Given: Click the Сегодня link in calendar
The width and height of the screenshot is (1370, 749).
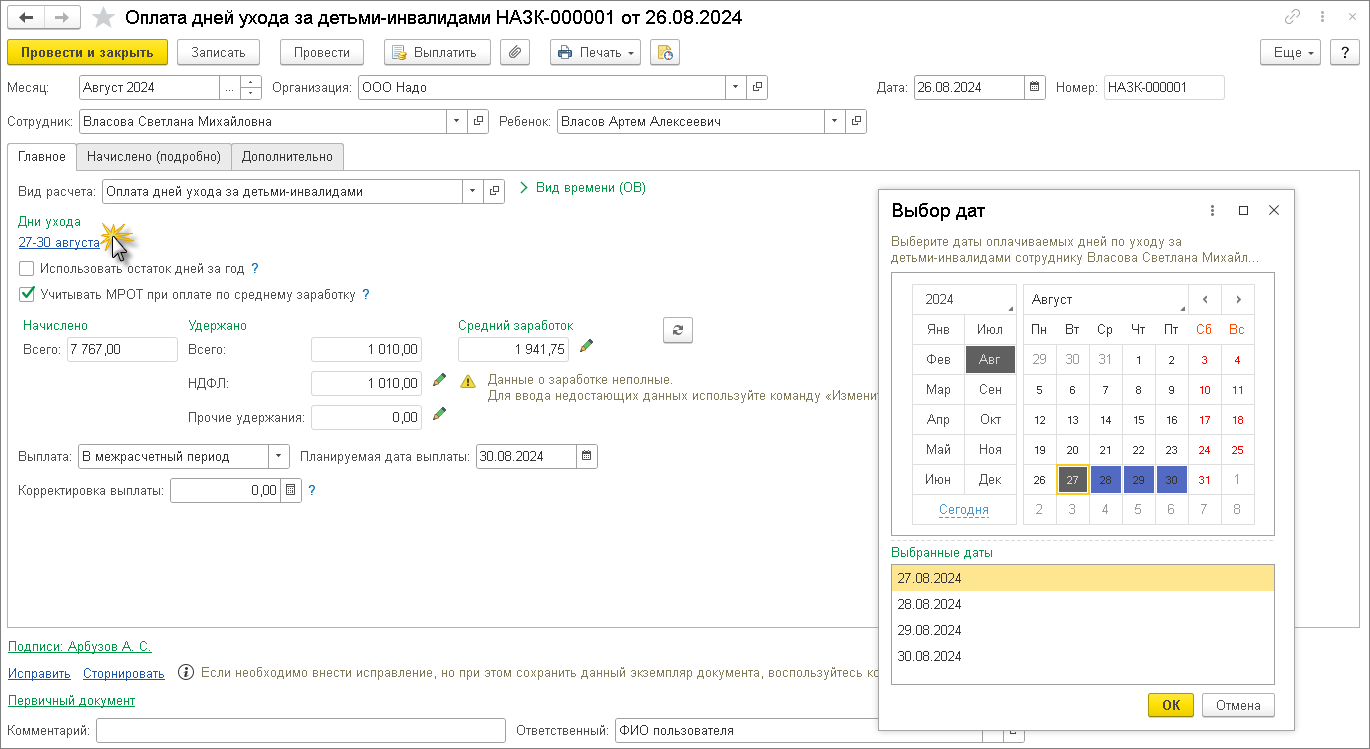Looking at the screenshot, I should pyautogui.click(x=964, y=509).
